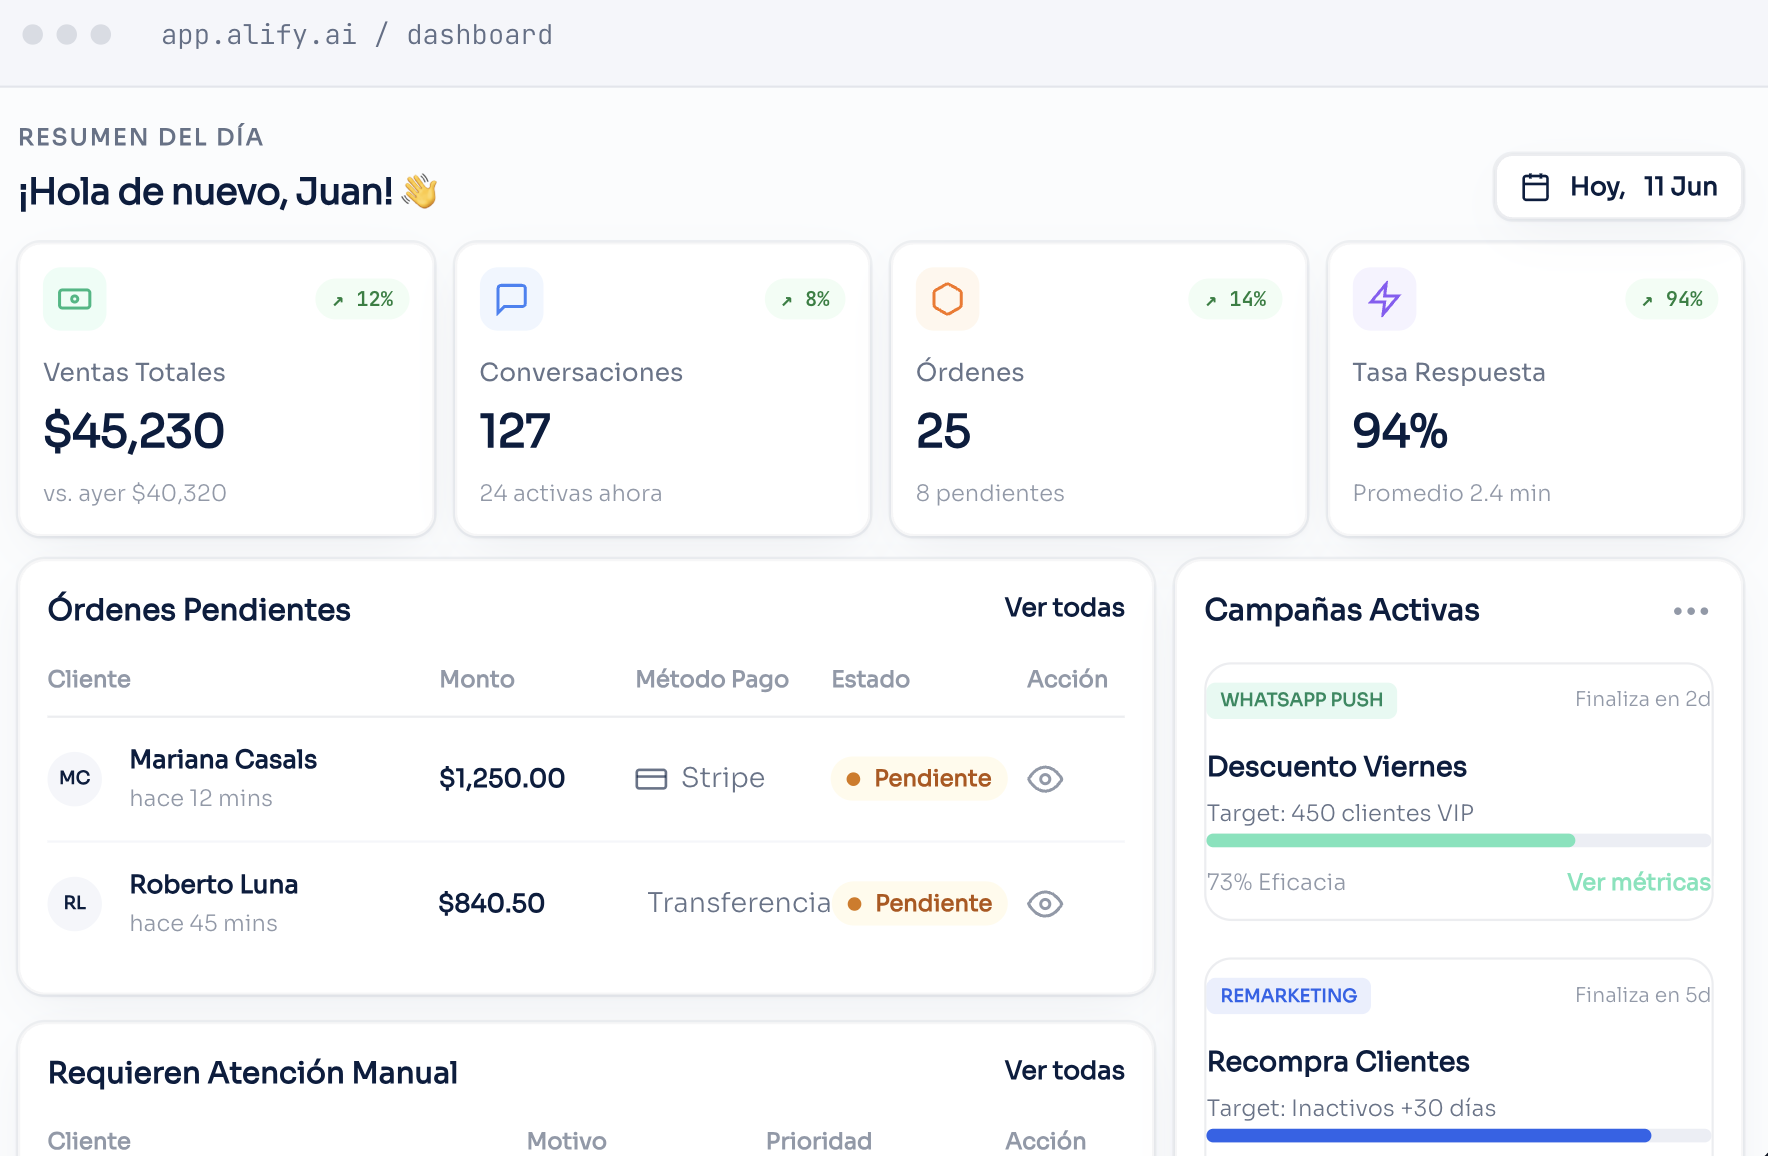Image resolution: width=1768 pixels, height=1156 pixels.
Task: Click the Recompra Clientes progress bar
Action: pyautogui.click(x=1459, y=1136)
